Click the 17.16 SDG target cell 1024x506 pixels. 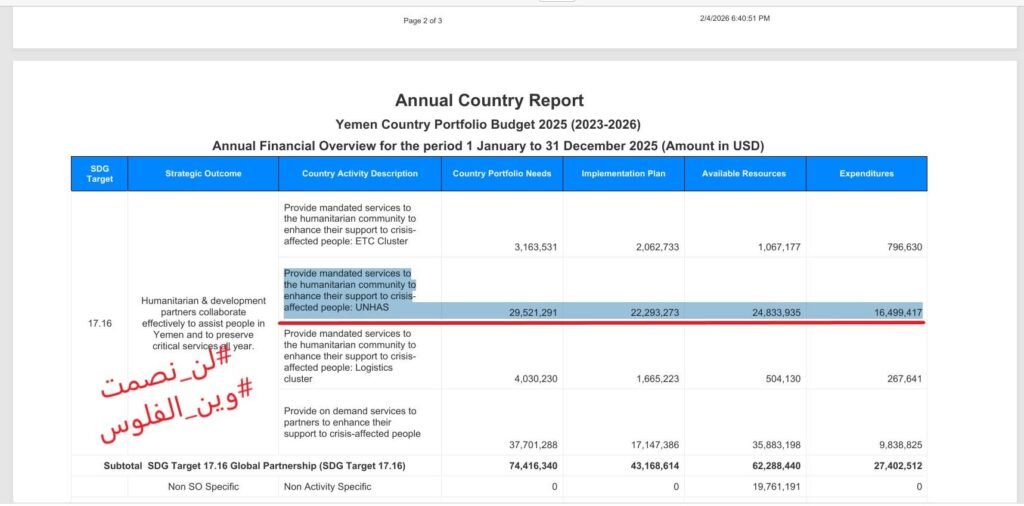(99, 323)
